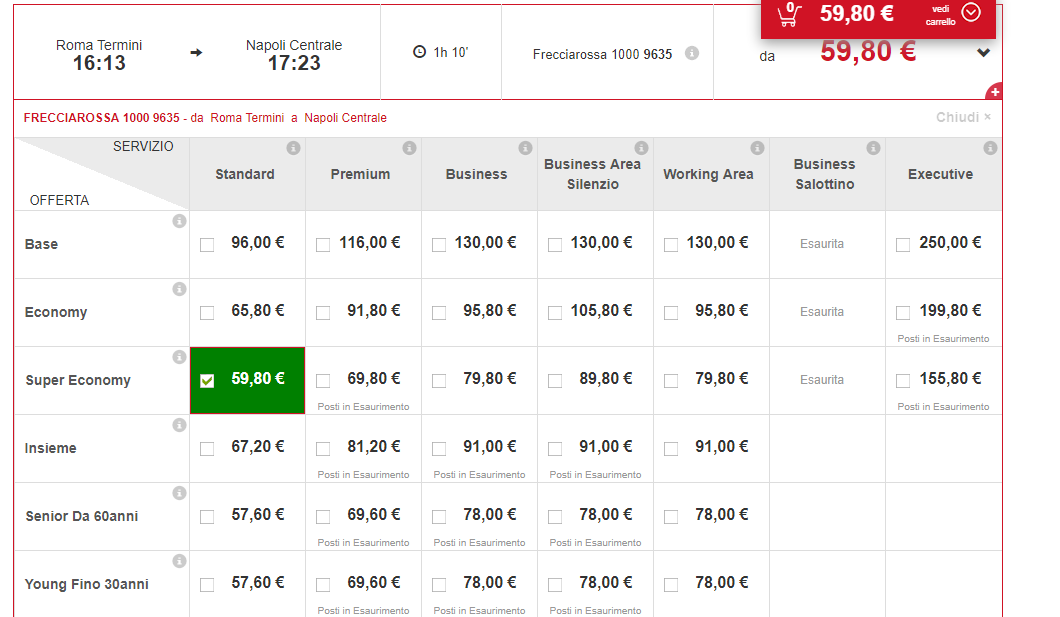Click info icon for Super Economy offer
Screen dimensions: 1060x617
click(x=179, y=357)
